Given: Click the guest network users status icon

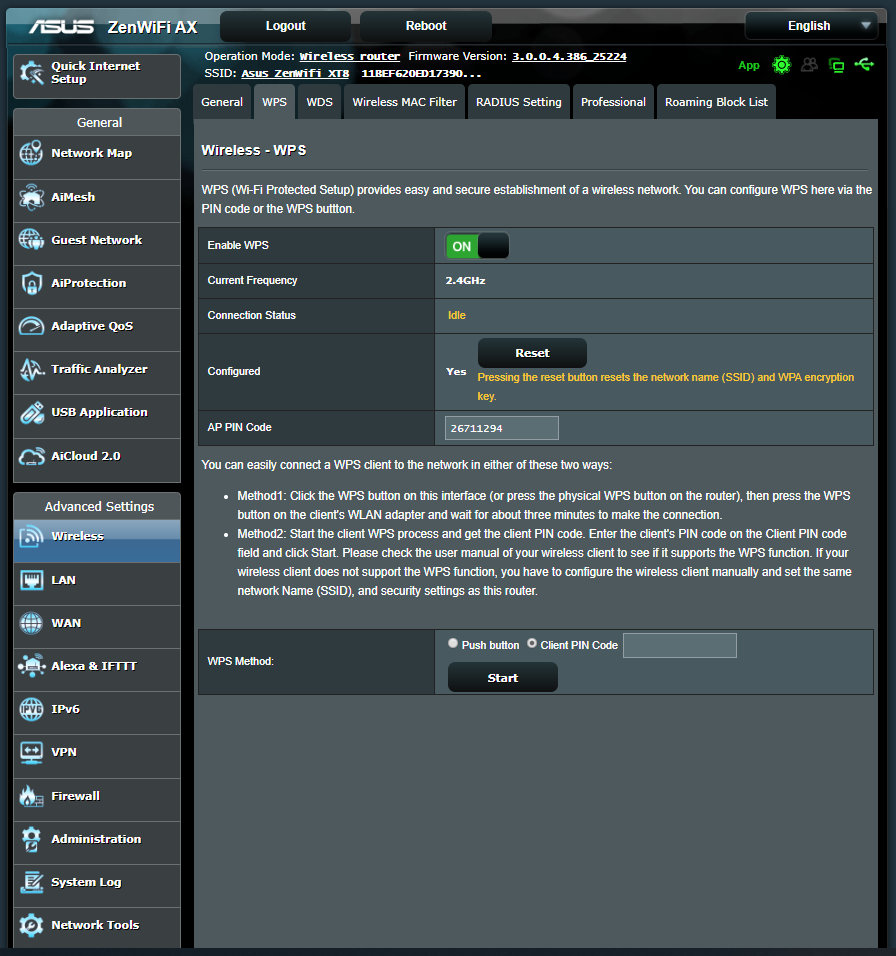Looking at the screenshot, I should pos(809,65).
